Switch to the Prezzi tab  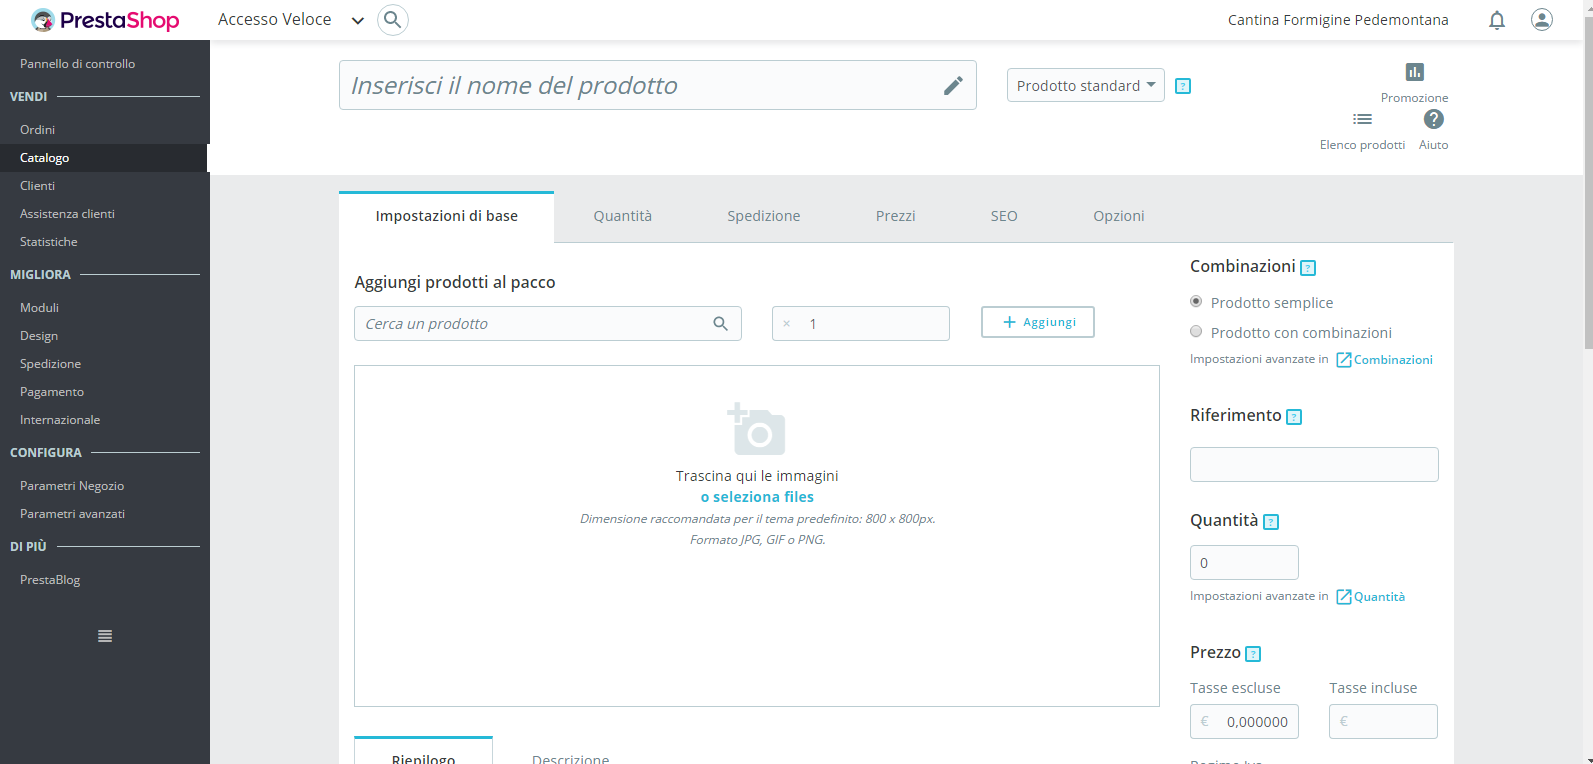coord(896,216)
